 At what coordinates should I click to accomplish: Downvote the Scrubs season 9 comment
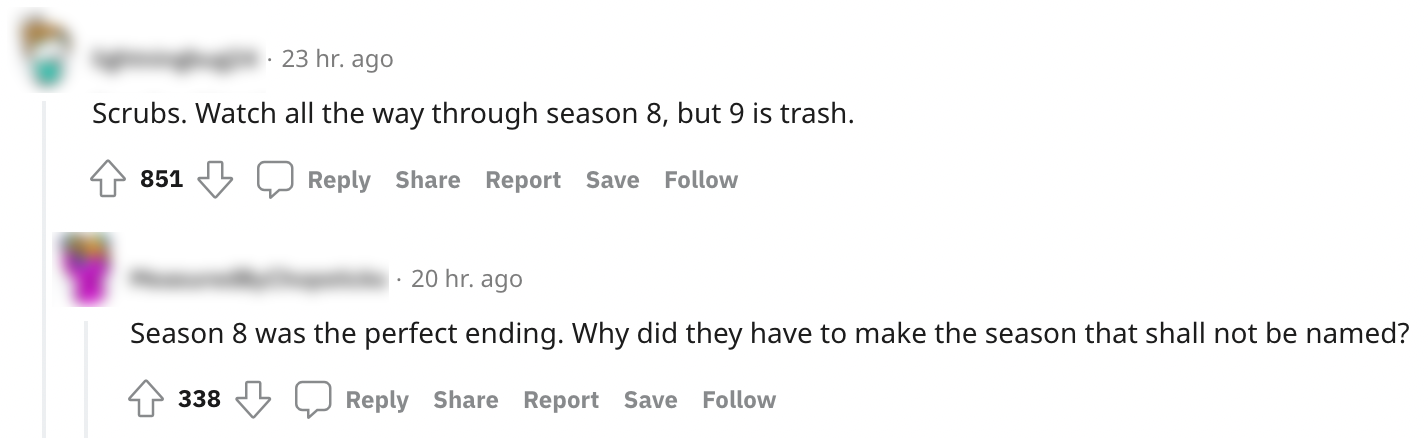215,180
